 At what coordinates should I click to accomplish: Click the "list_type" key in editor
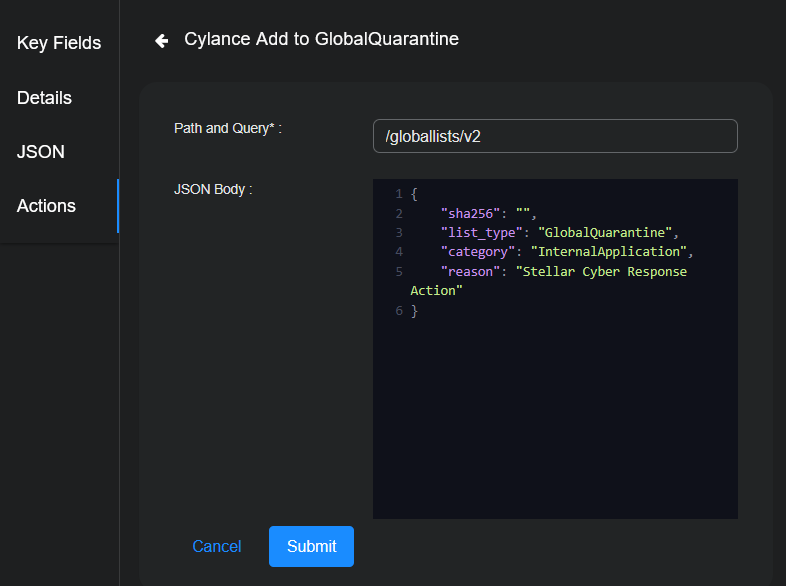pos(482,233)
